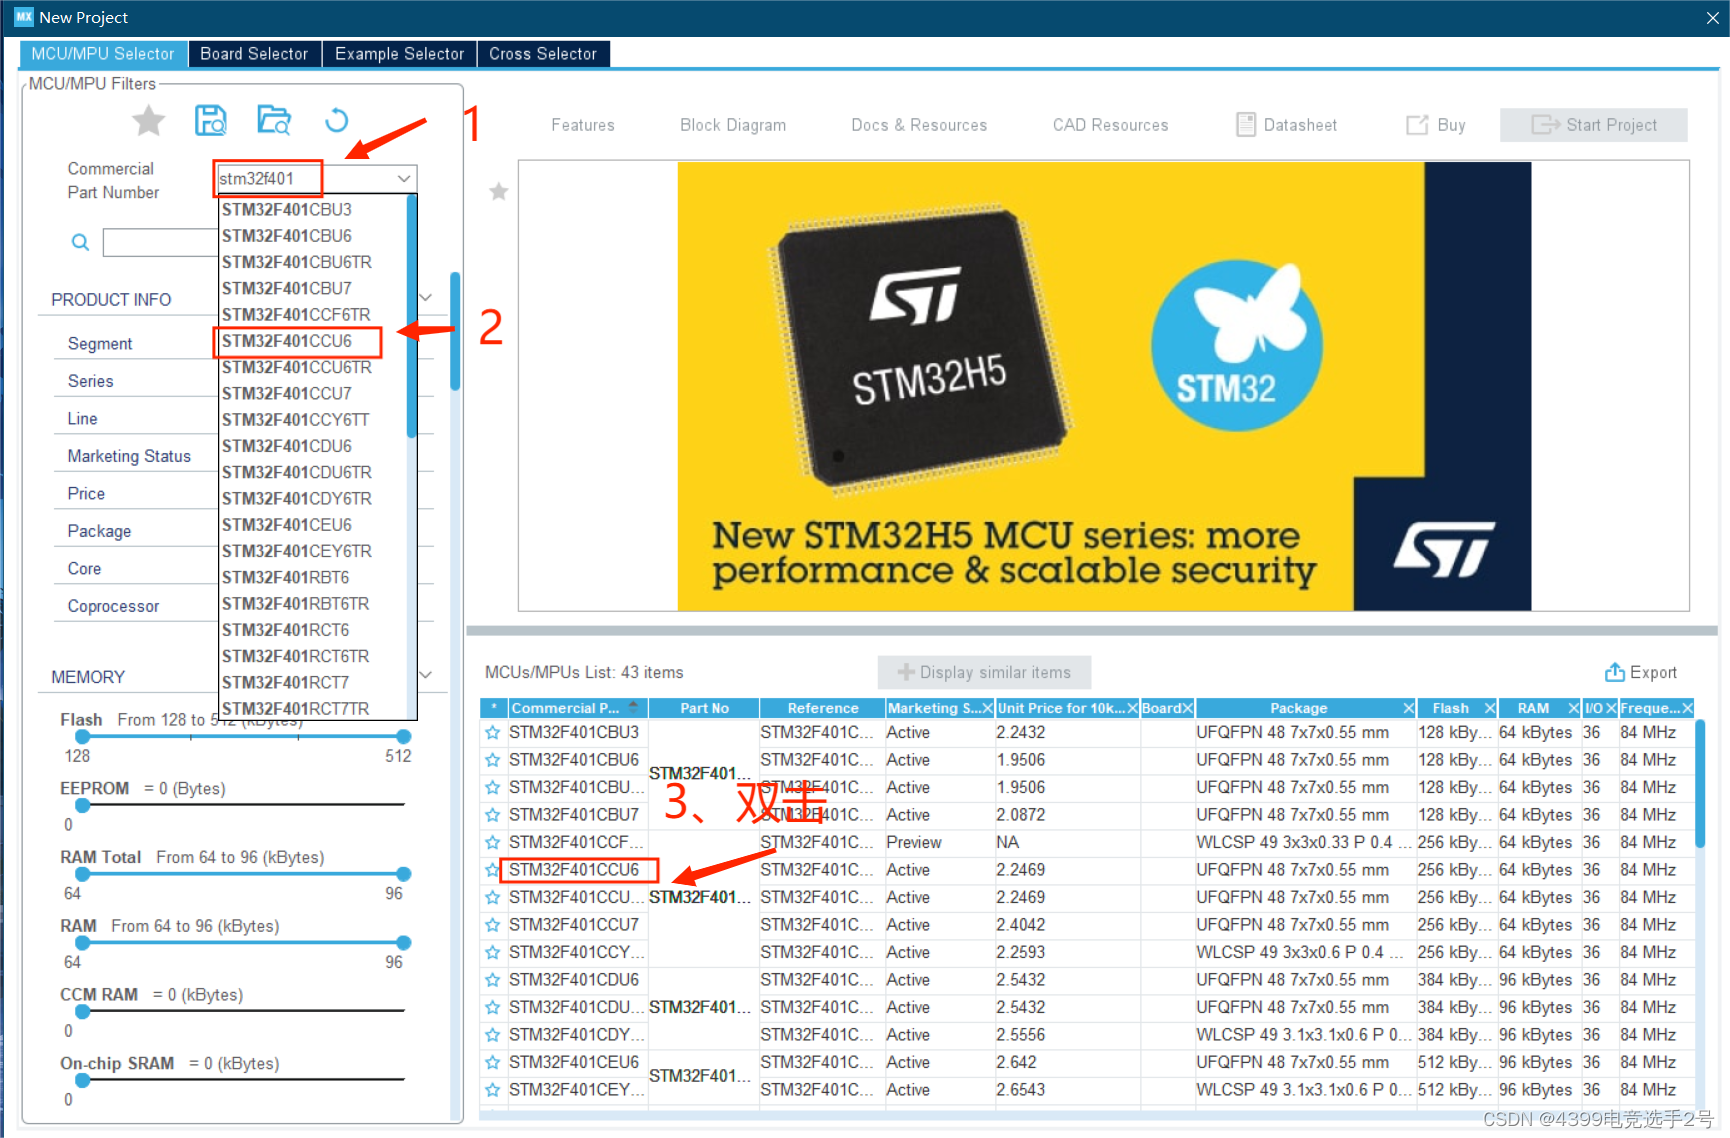Switch to the Board Selector tab
The width and height of the screenshot is (1730, 1138).
[x=253, y=53]
